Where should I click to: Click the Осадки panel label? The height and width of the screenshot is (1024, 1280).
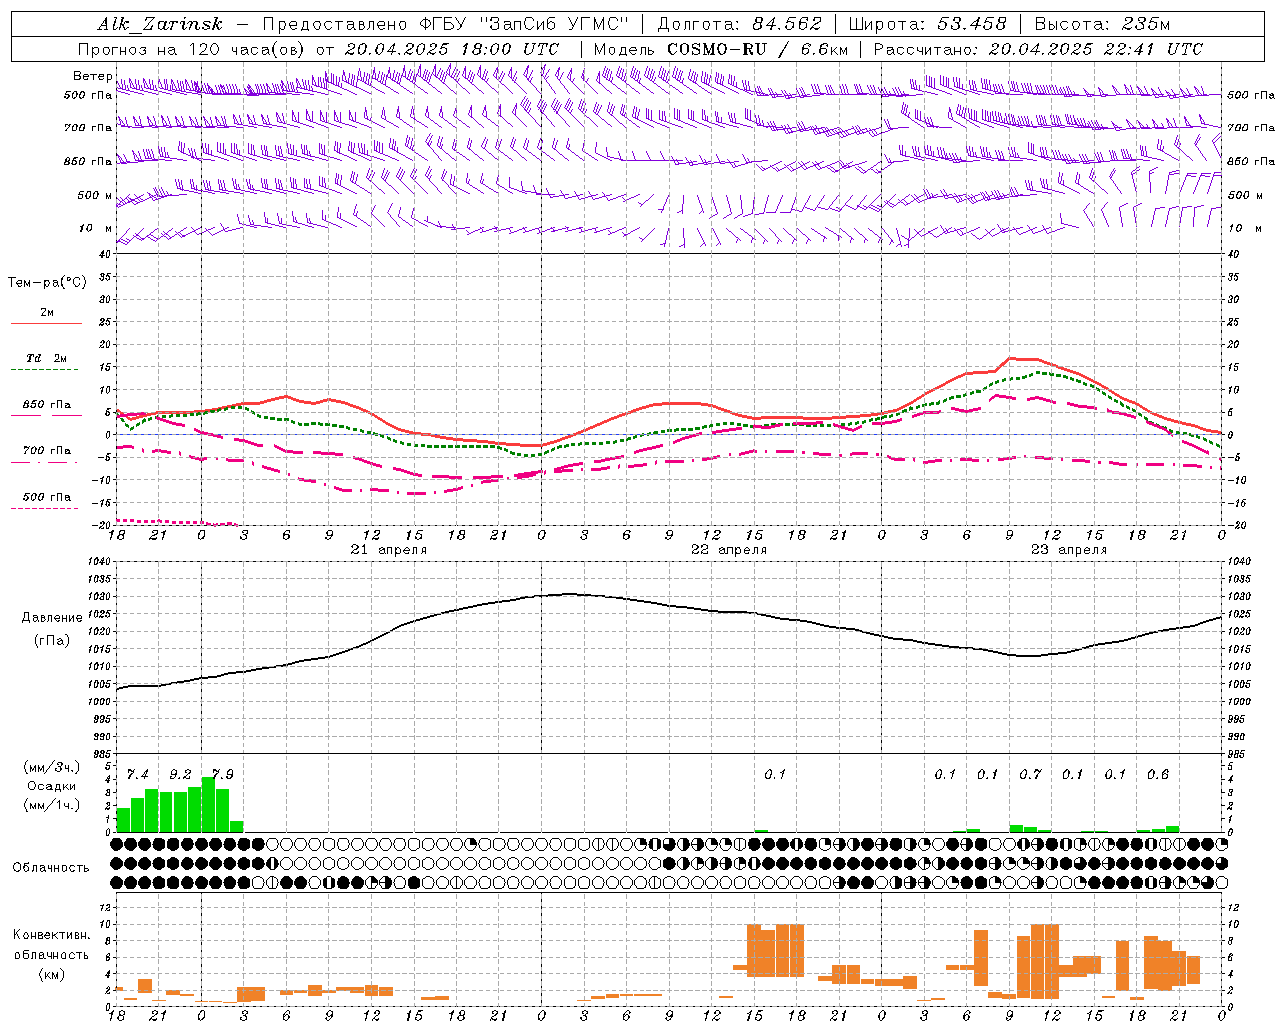point(51,786)
